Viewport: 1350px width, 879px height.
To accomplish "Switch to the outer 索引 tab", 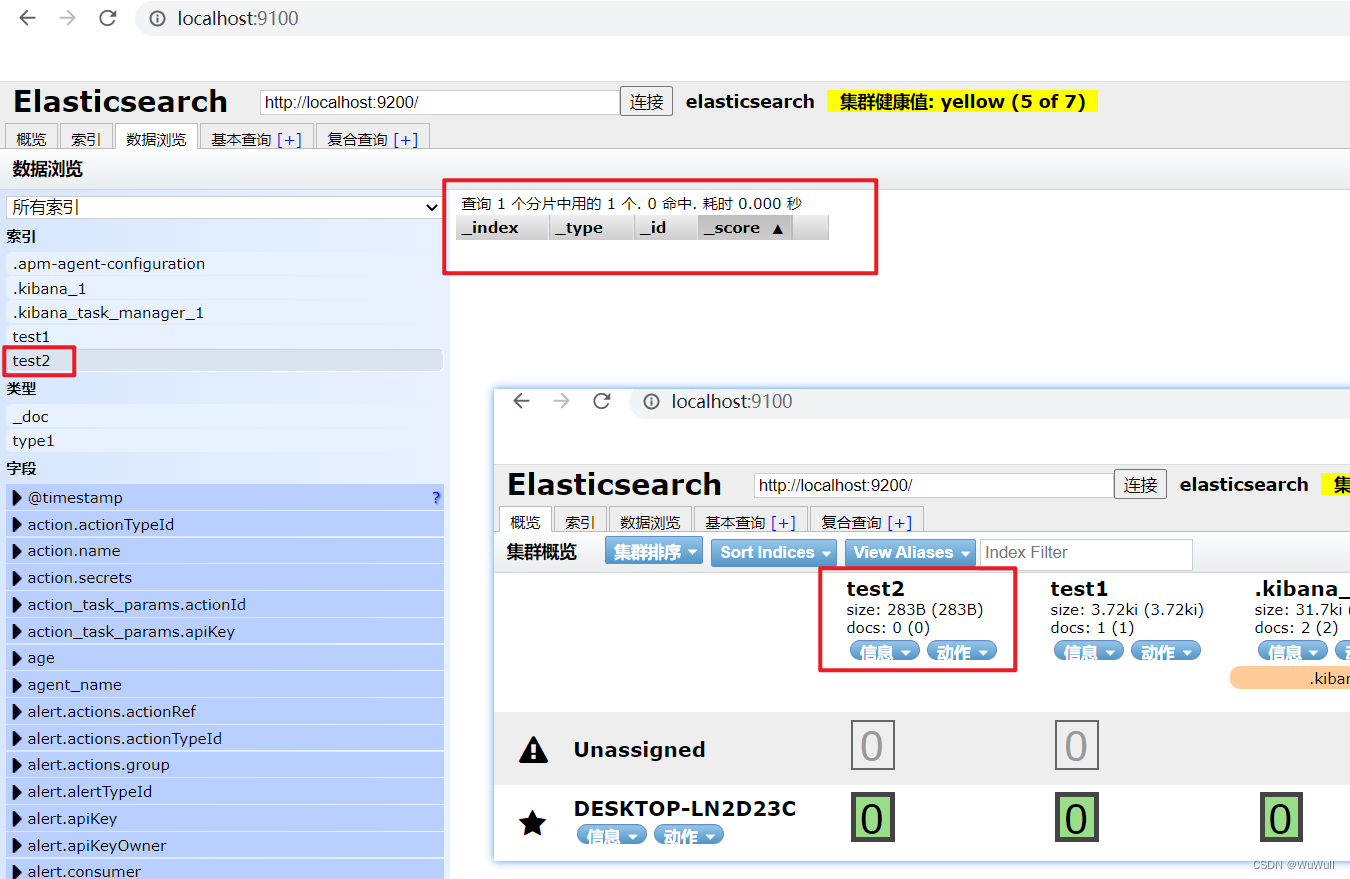I will click(86, 139).
